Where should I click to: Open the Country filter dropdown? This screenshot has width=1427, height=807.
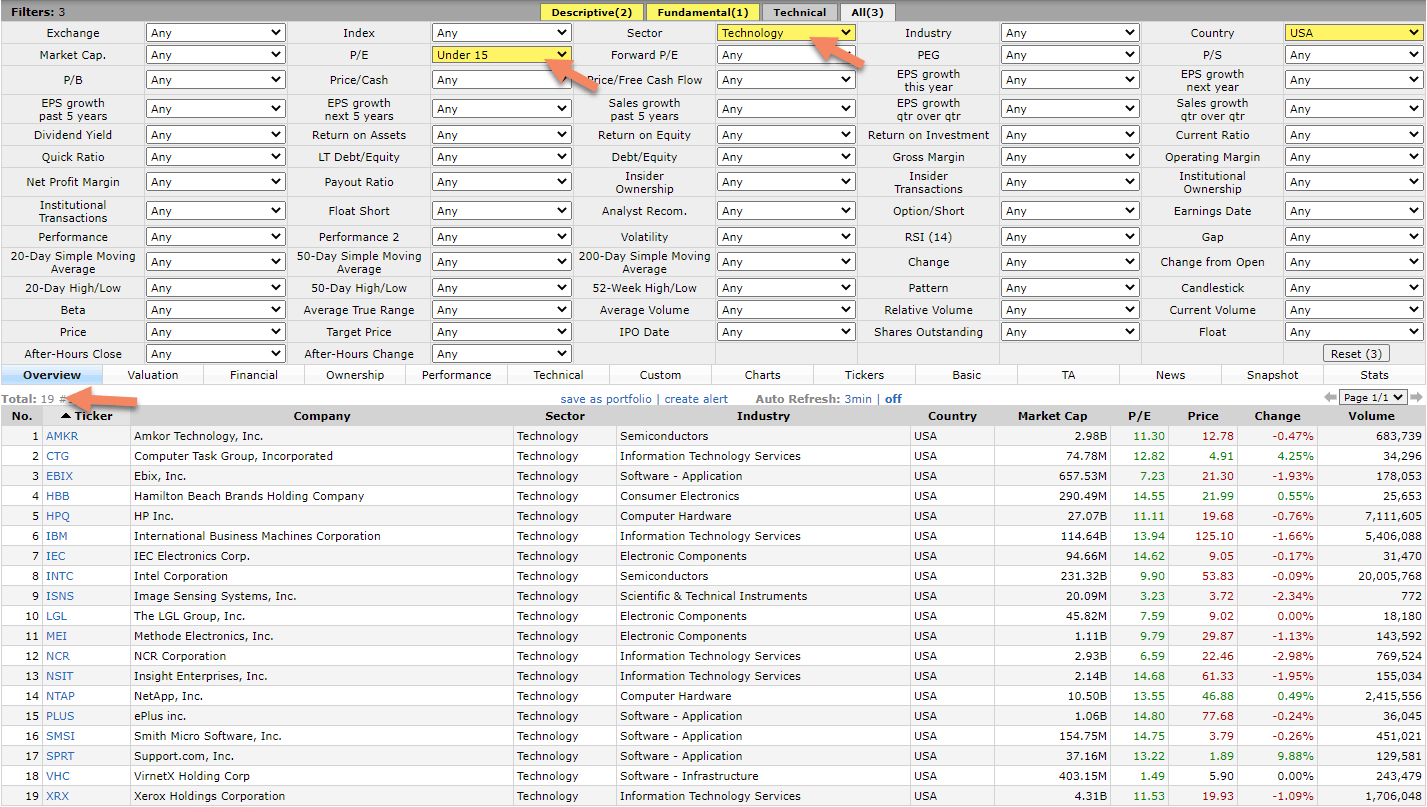tap(1352, 33)
